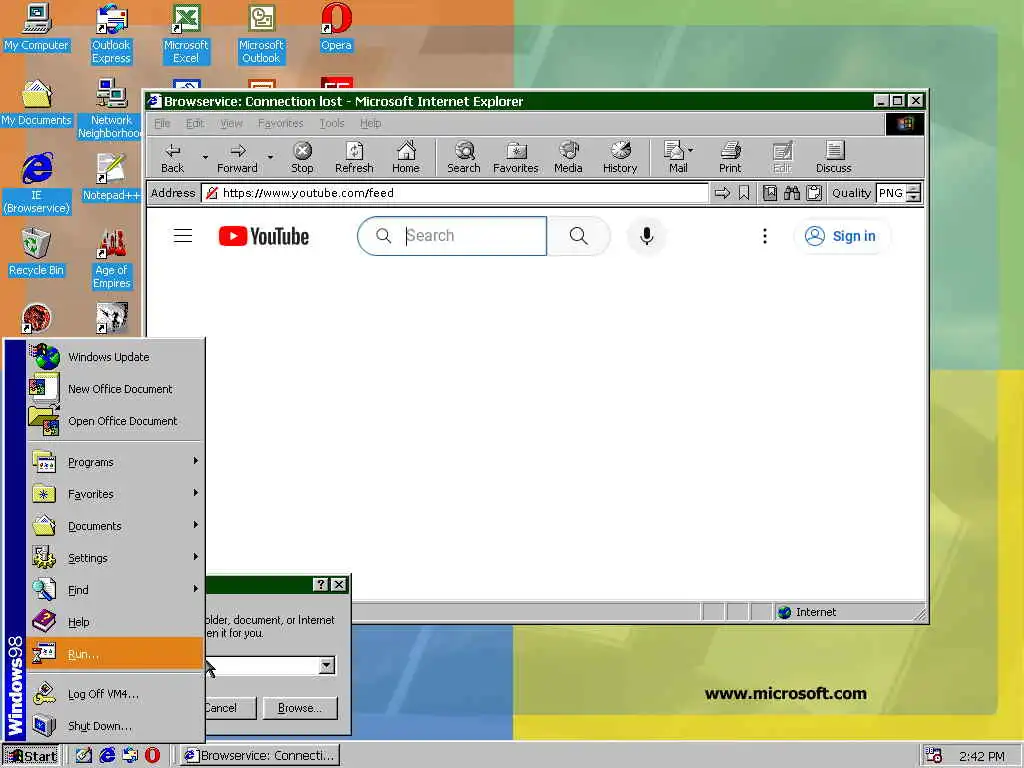
Task: Open the Opera desktop icon
Action: pos(336,27)
